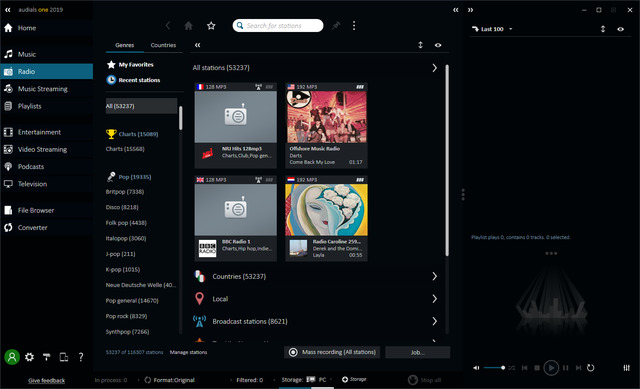Viewport: 640px width, 389px height.
Task: Click Manage stations link
Action: [188, 352]
